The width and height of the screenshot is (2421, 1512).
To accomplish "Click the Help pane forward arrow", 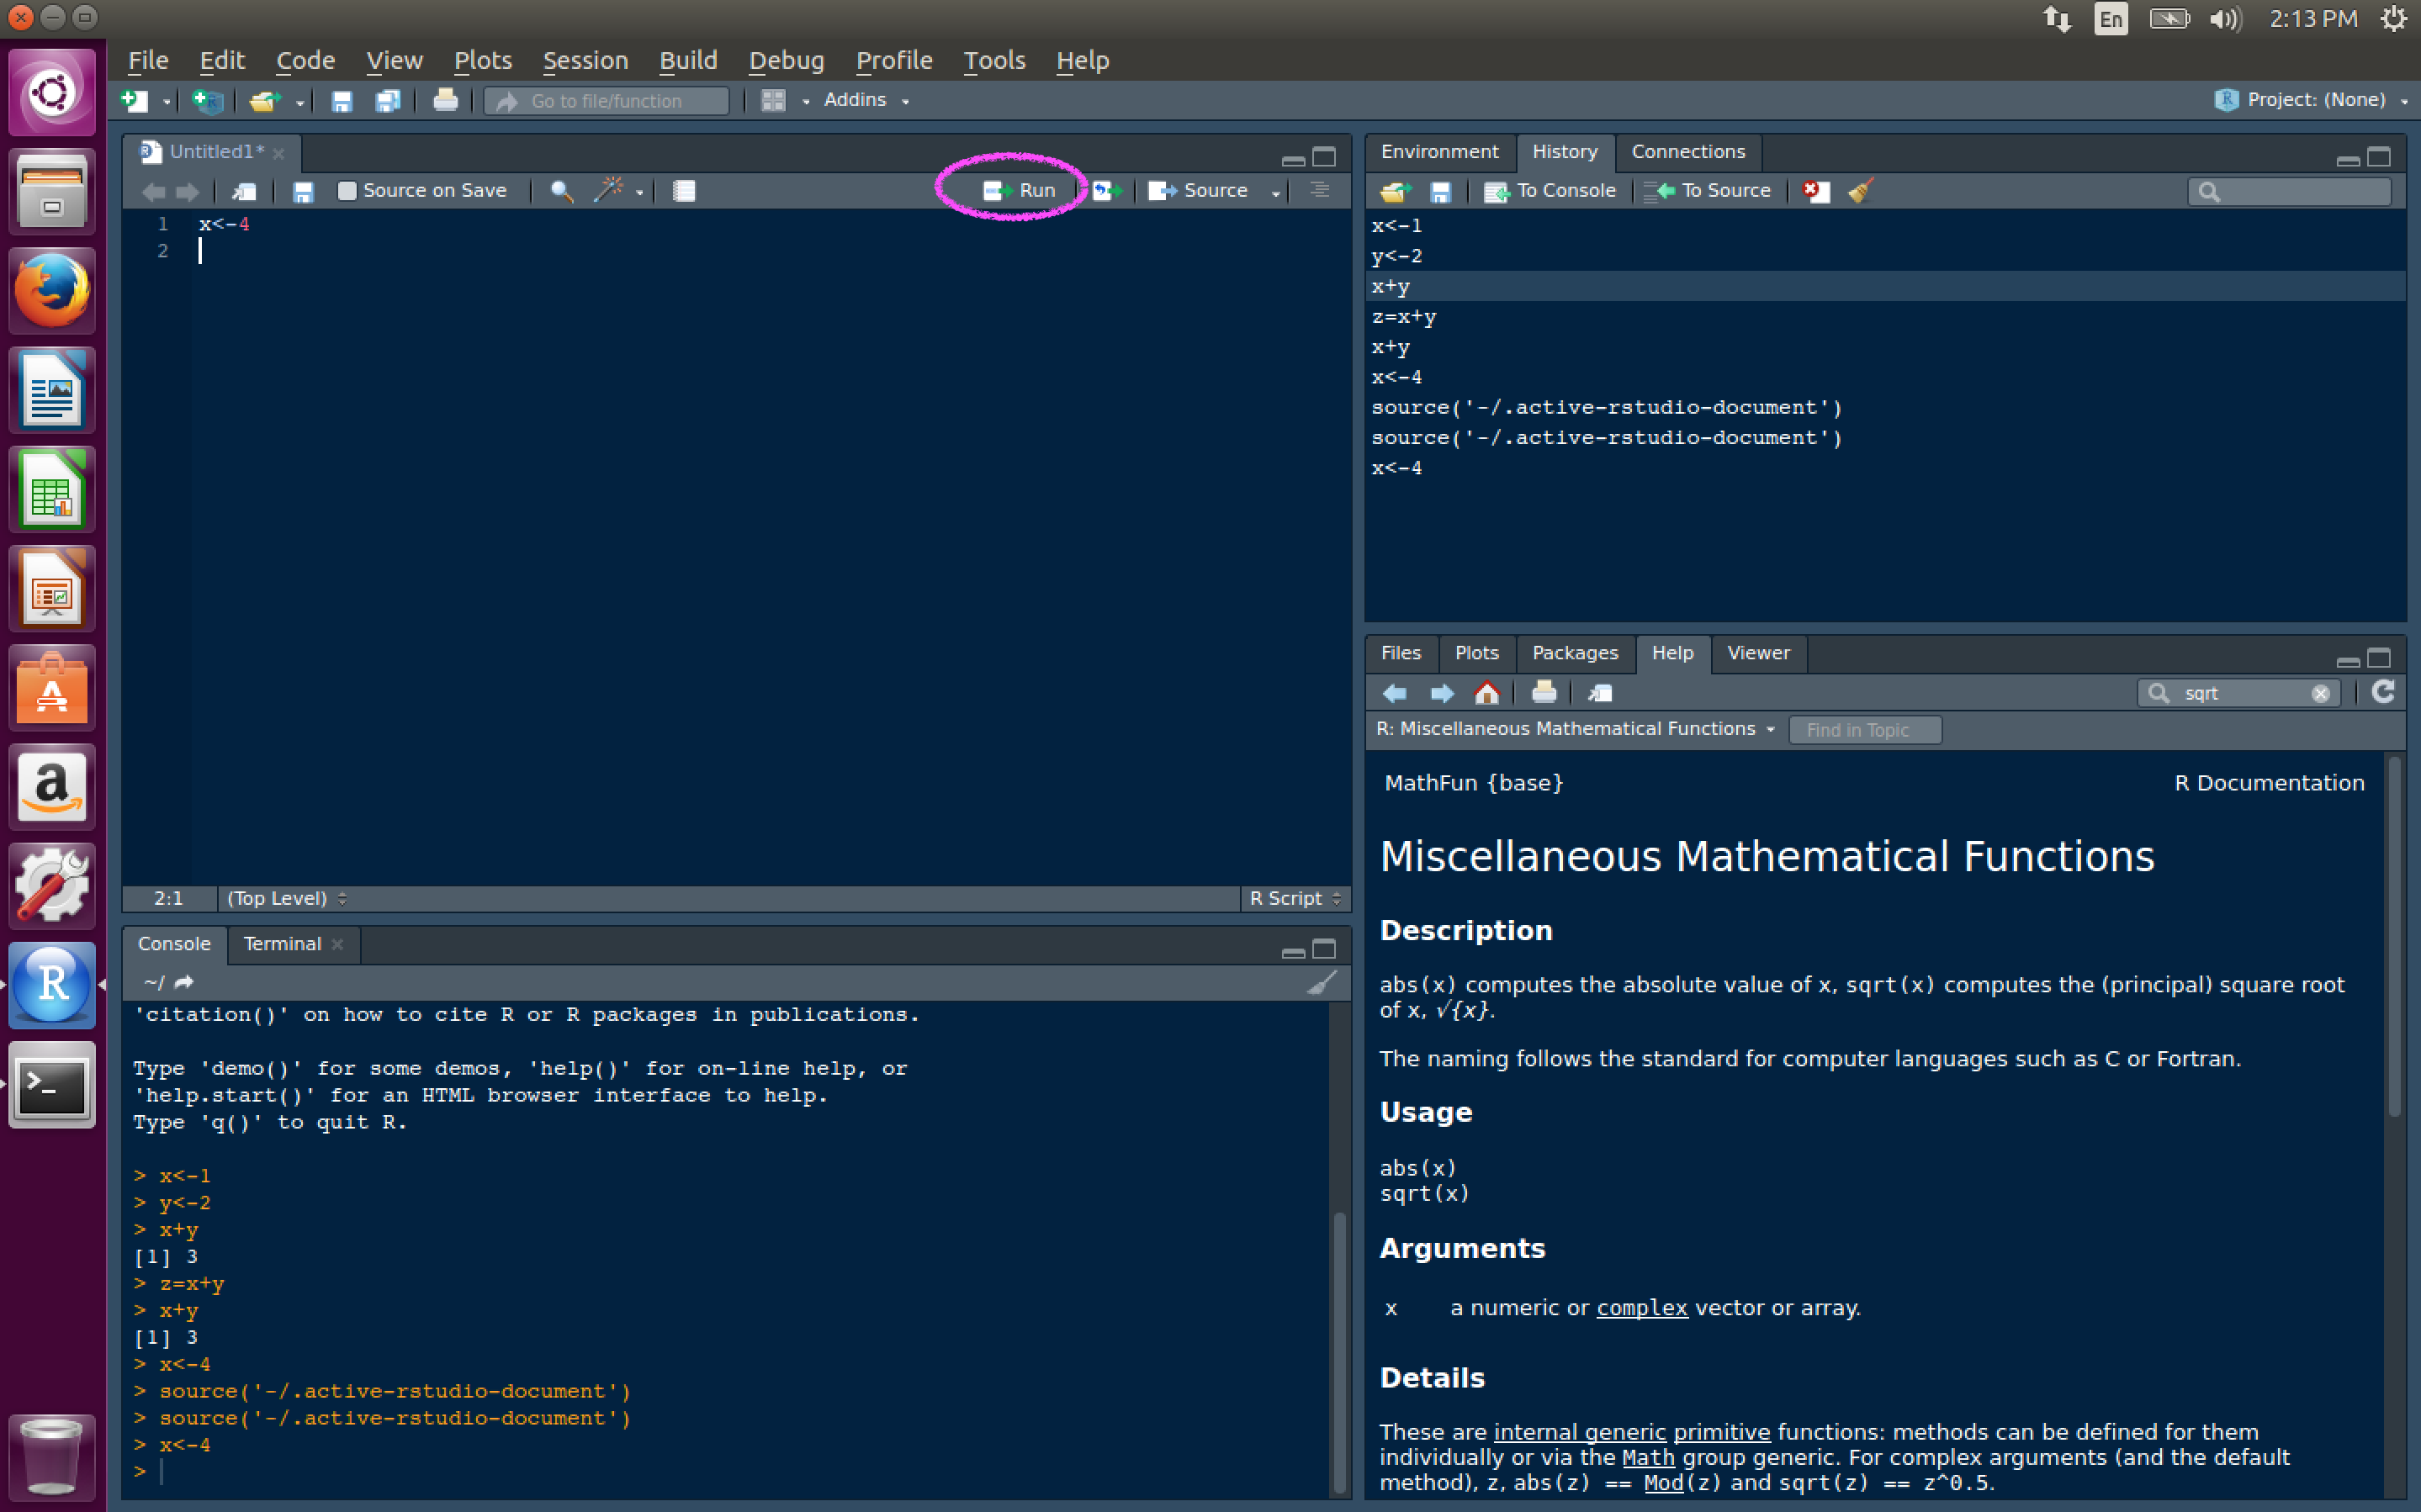I will 1441,693.
